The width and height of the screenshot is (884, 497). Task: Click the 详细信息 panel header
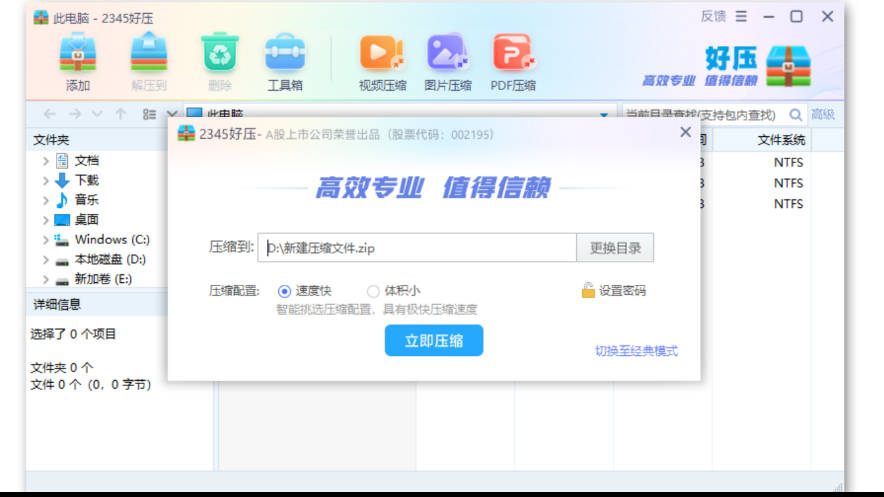coord(97,305)
